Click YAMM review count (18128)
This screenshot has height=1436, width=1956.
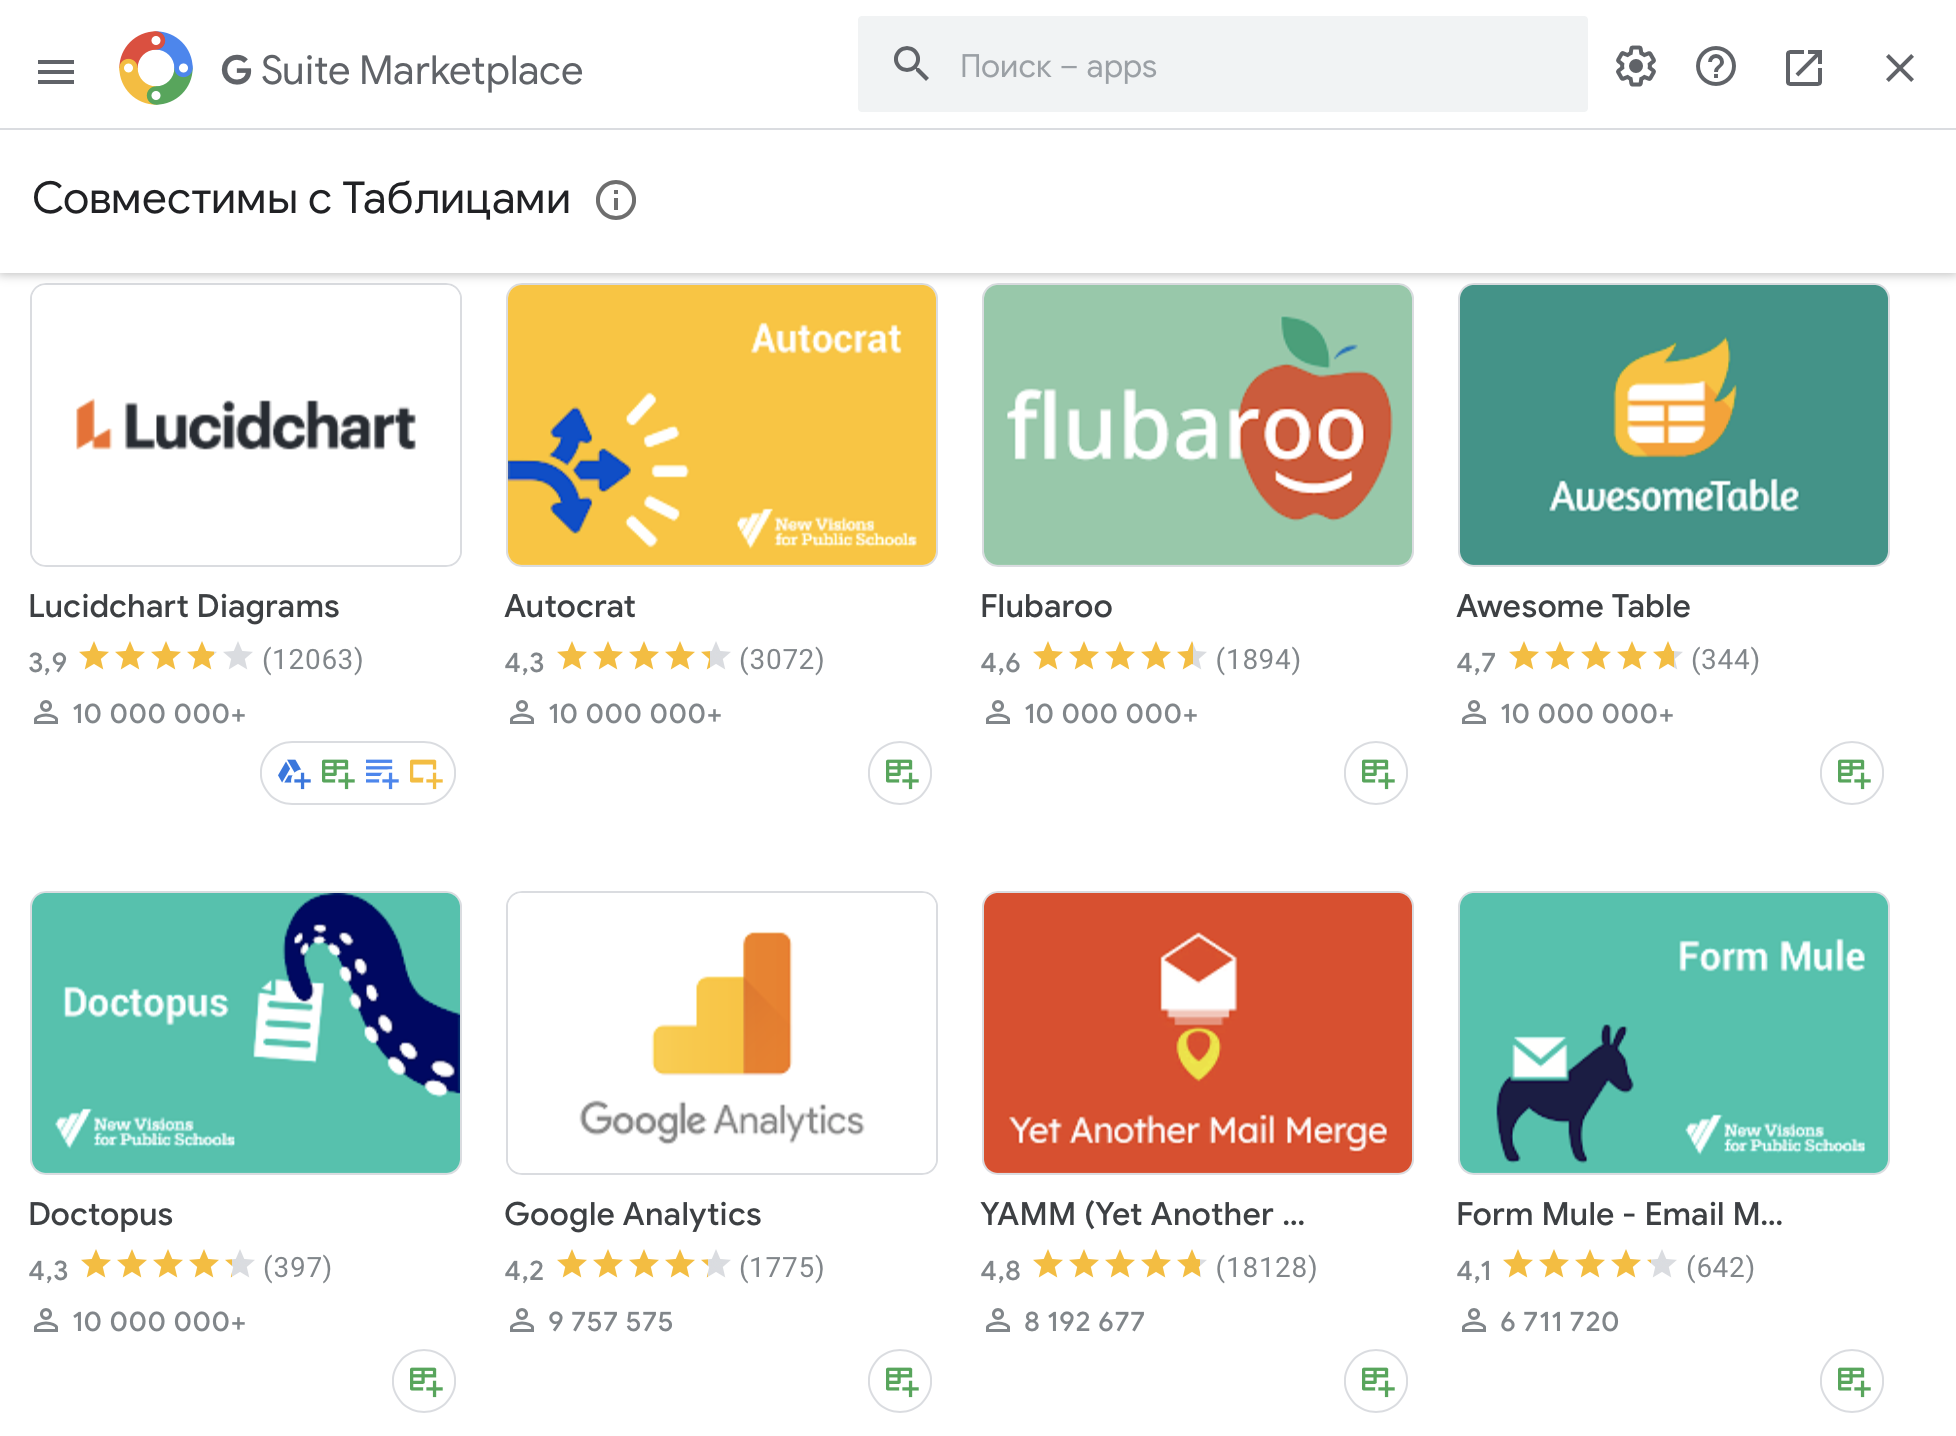click(1266, 1267)
